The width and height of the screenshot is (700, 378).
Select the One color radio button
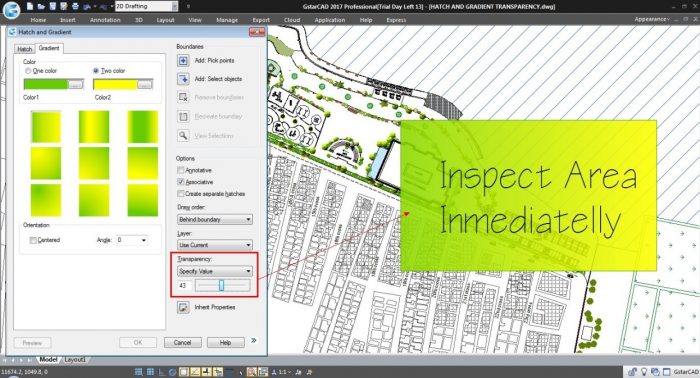28,71
